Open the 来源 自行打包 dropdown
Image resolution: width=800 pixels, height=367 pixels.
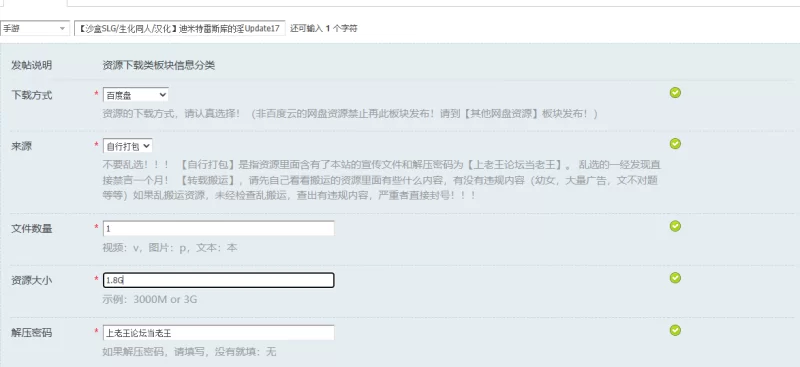point(128,146)
